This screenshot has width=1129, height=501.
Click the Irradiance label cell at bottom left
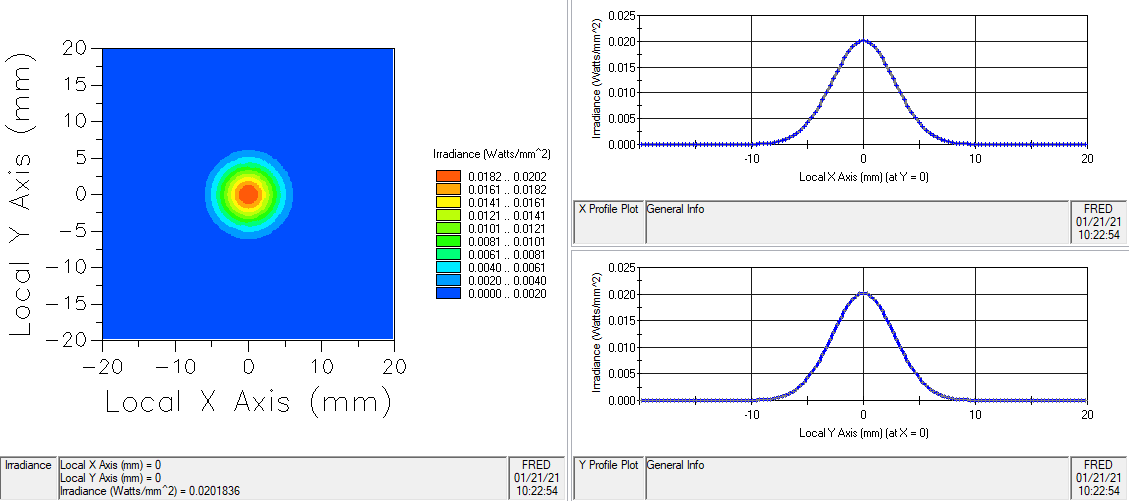tap(28, 465)
